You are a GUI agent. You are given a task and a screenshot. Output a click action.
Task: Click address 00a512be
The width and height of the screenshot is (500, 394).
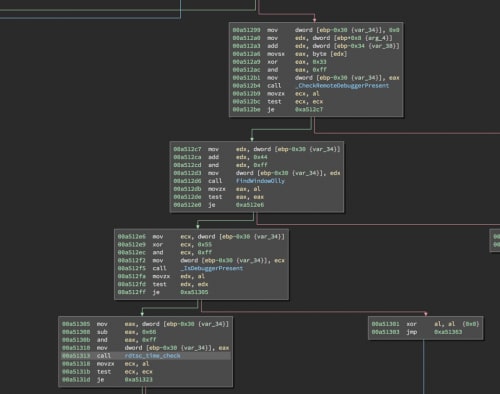point(247,109)
